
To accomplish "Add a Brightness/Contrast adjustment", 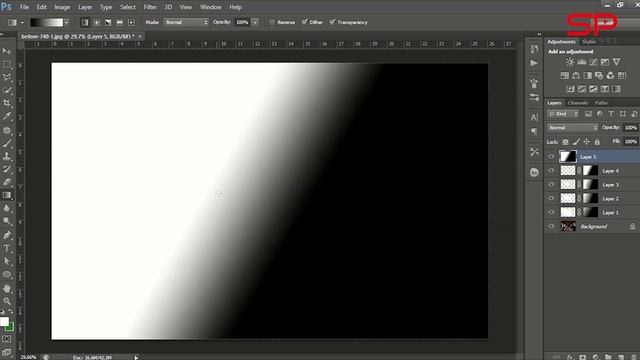I will click(570, 62).
